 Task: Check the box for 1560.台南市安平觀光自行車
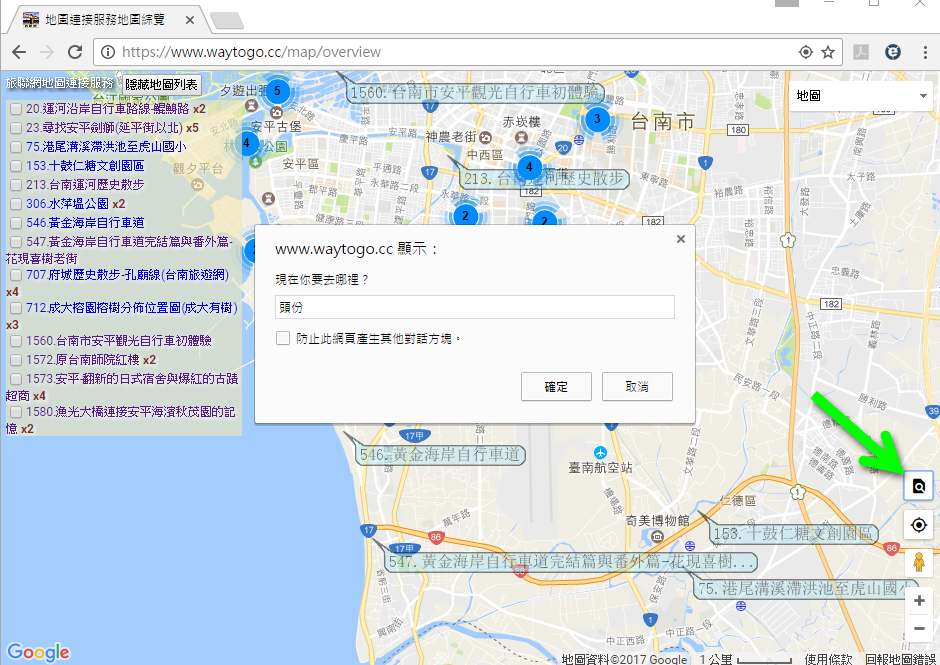coord(16,341)
